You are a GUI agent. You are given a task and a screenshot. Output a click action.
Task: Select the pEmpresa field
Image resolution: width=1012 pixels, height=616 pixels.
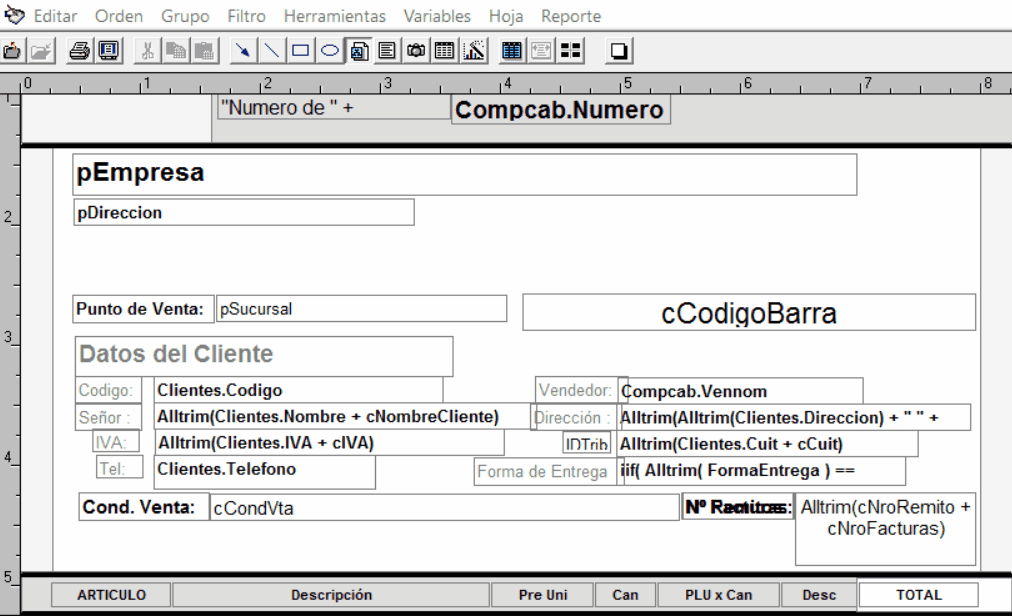465,174
